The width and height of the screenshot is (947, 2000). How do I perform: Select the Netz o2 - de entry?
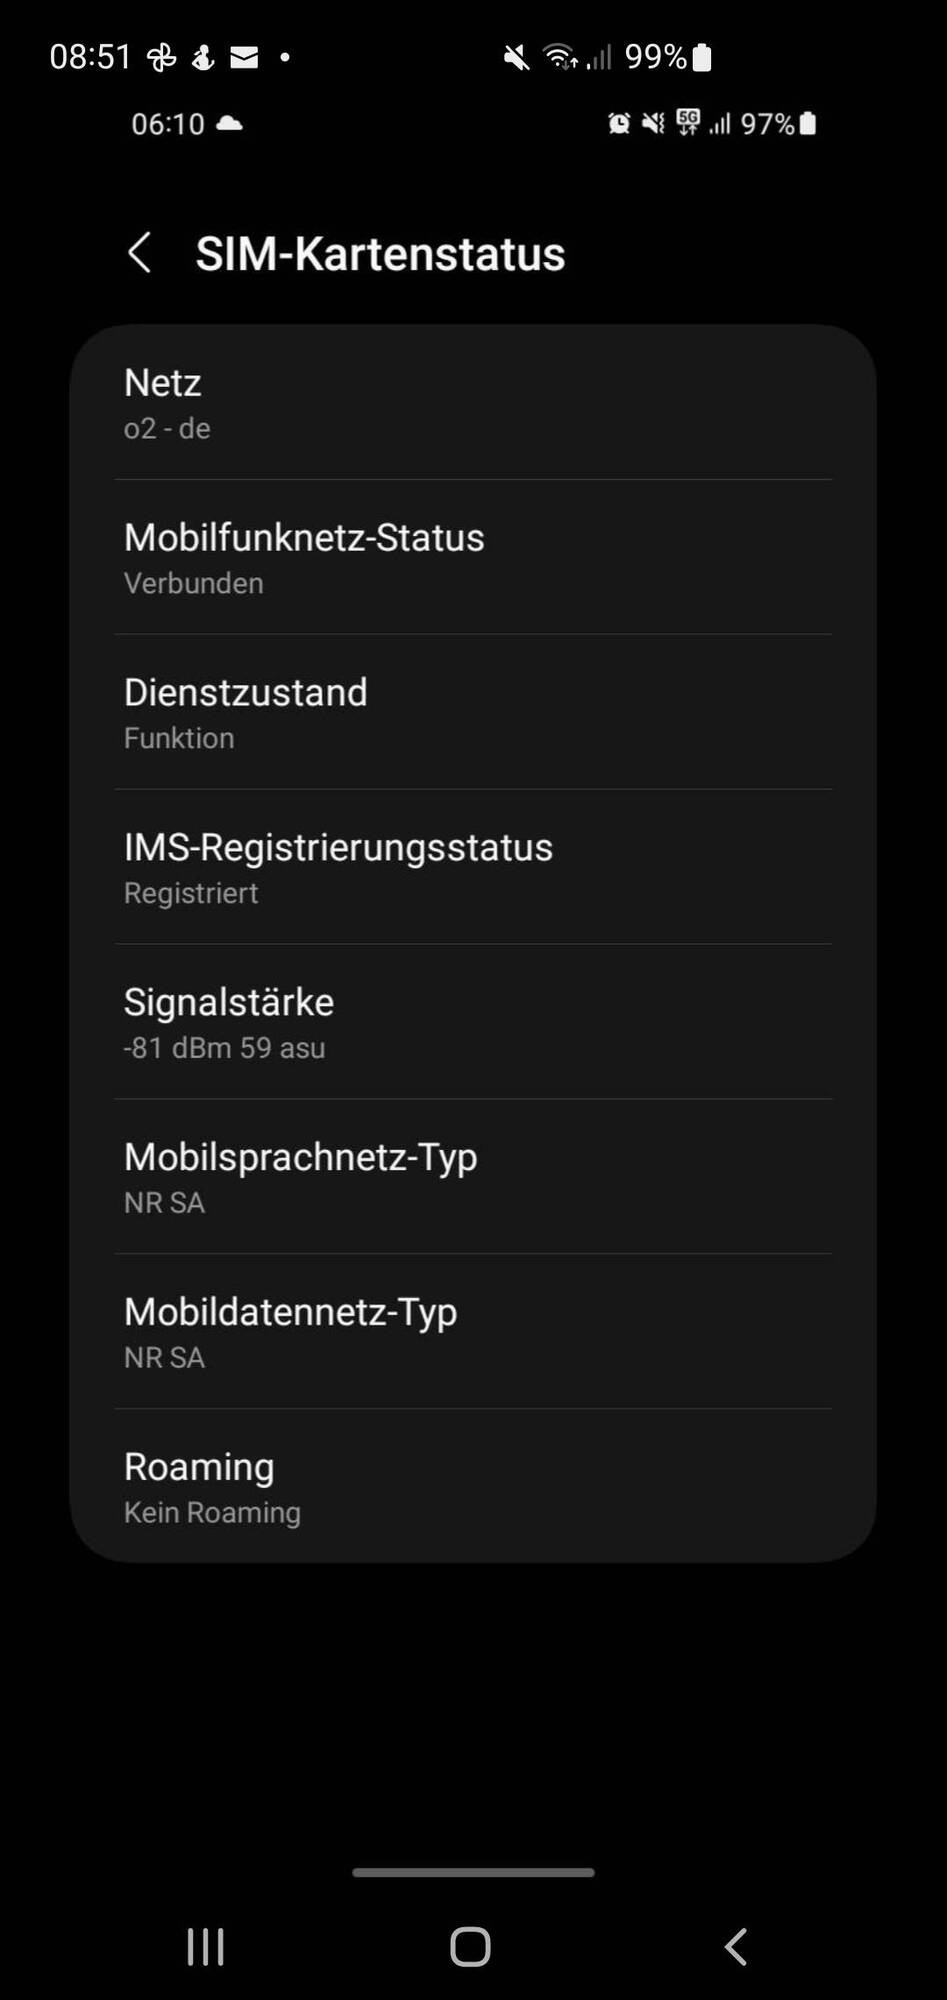click(x=473, y=403)
